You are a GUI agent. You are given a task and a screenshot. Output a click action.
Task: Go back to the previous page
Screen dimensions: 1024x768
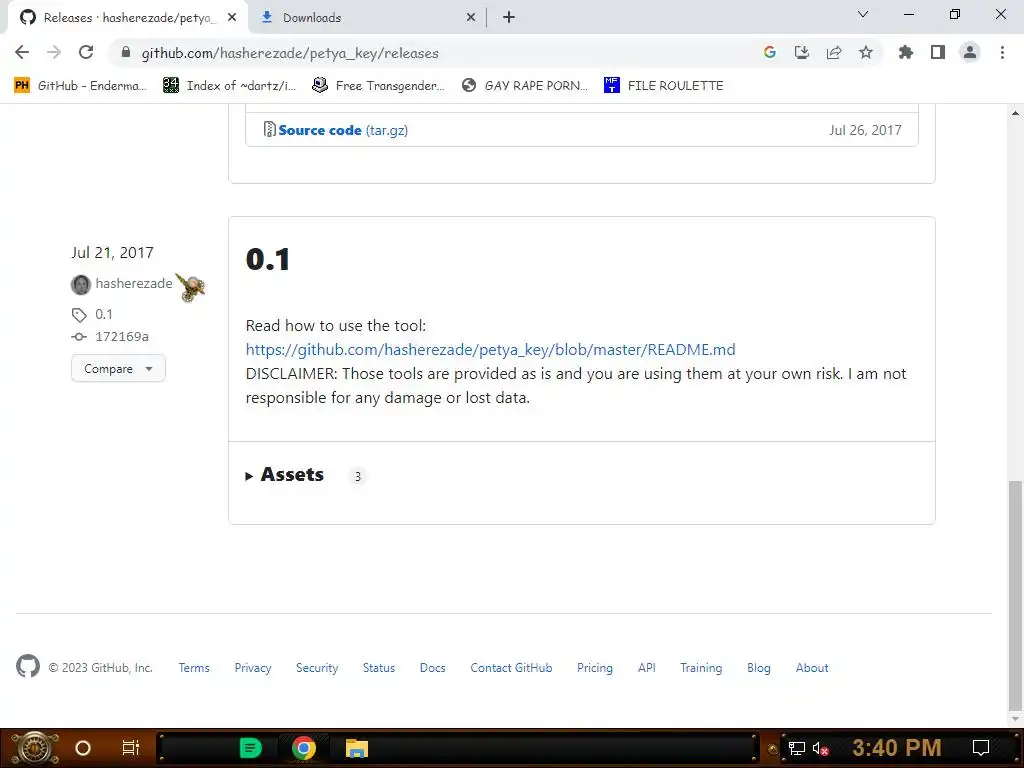[x=22, y=52]
